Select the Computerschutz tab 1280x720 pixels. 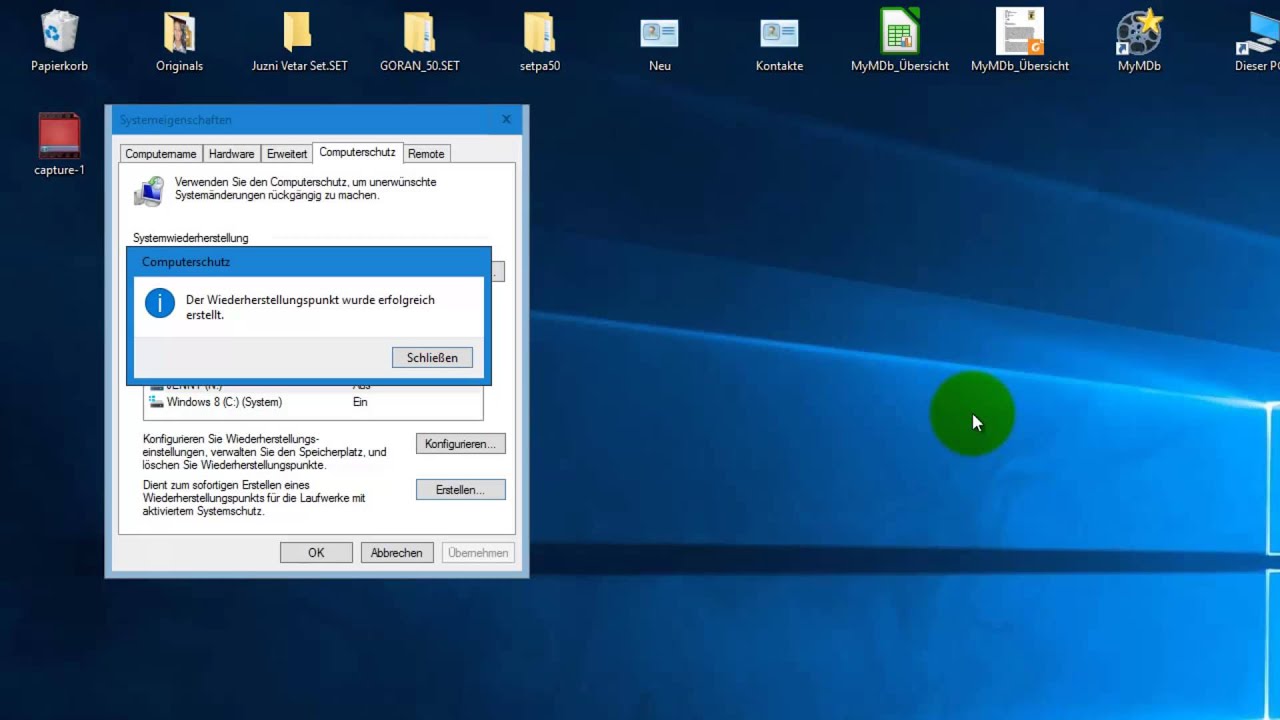click(x=357, y=152)
